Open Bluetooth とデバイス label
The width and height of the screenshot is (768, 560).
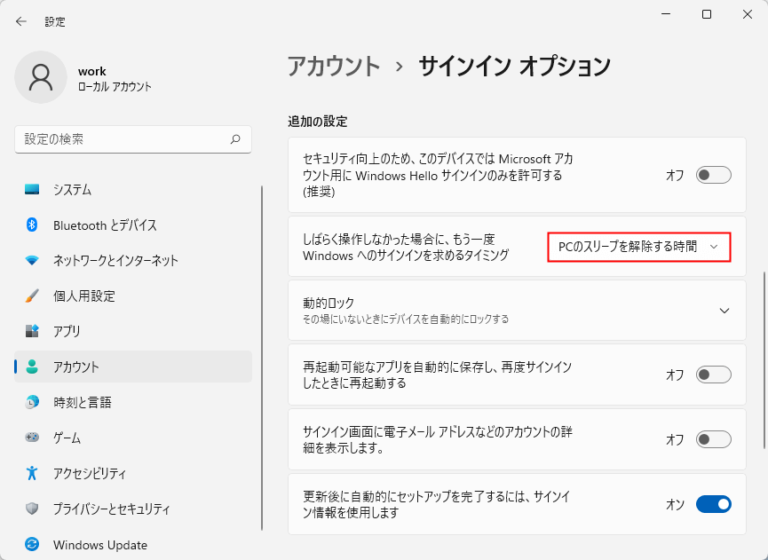point(105,225)
